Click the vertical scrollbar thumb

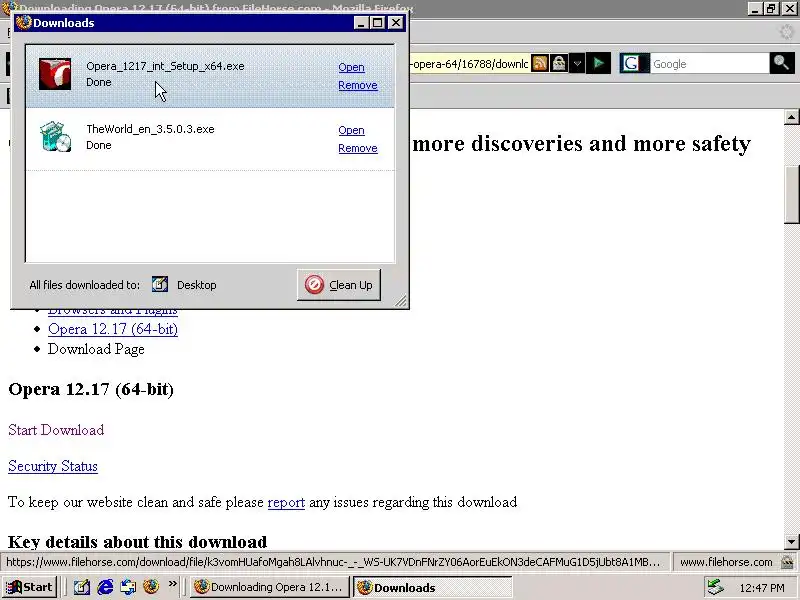[x=791, y=194]
